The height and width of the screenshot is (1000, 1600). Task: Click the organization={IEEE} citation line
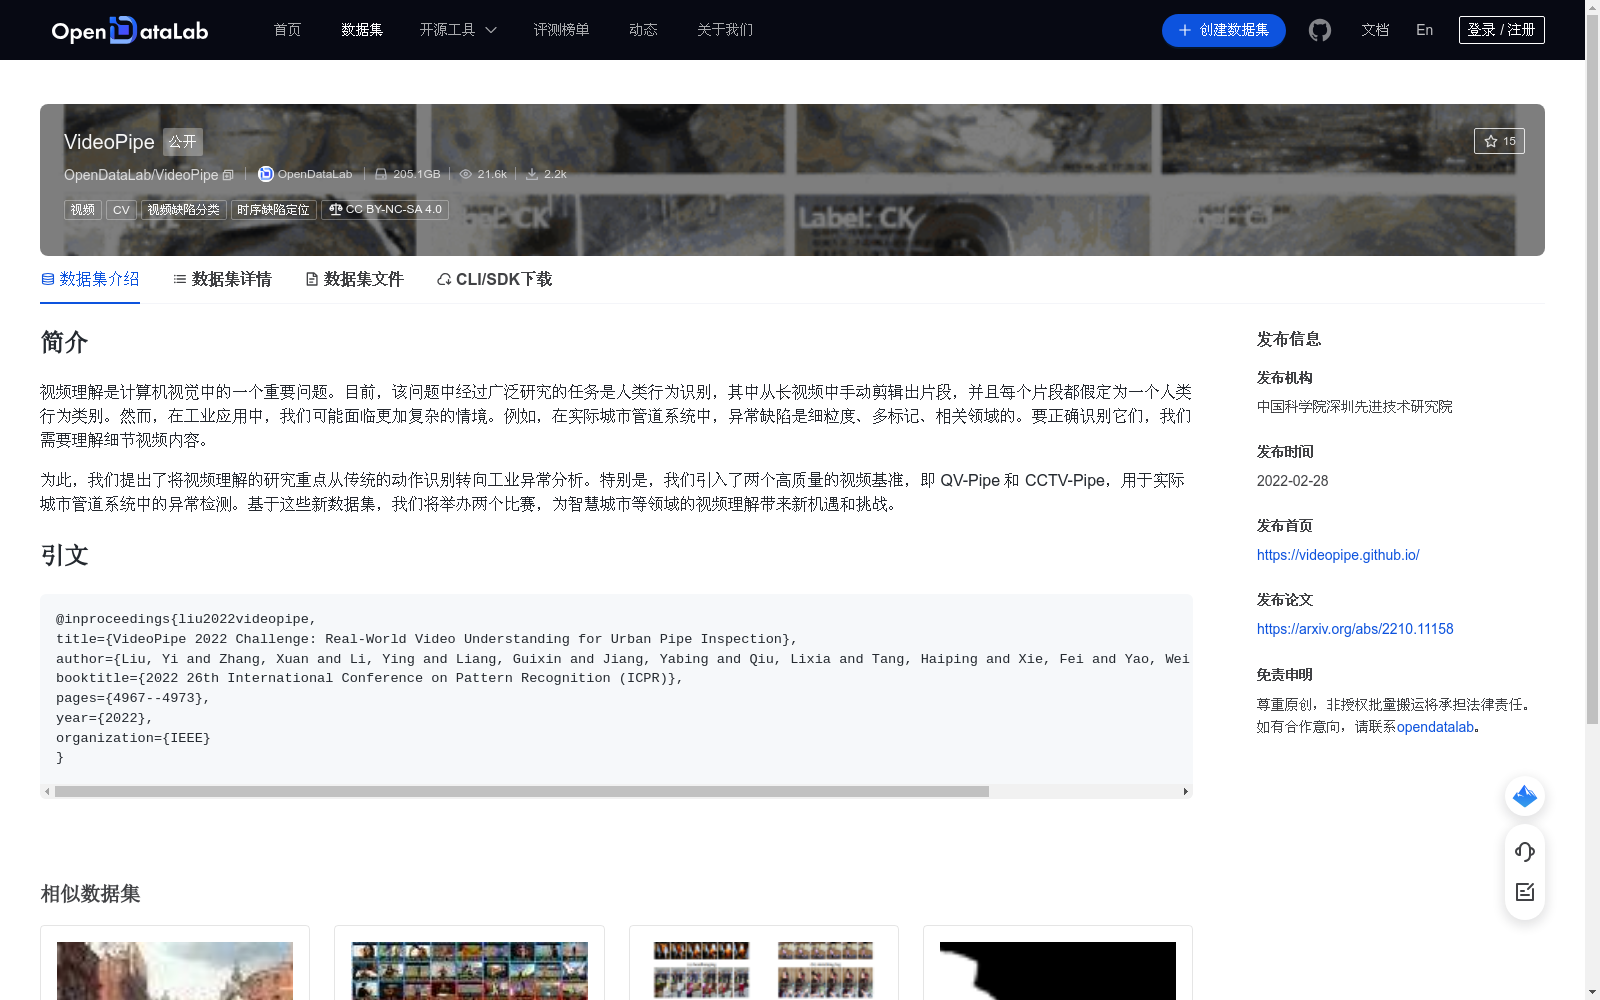(133, 738)
